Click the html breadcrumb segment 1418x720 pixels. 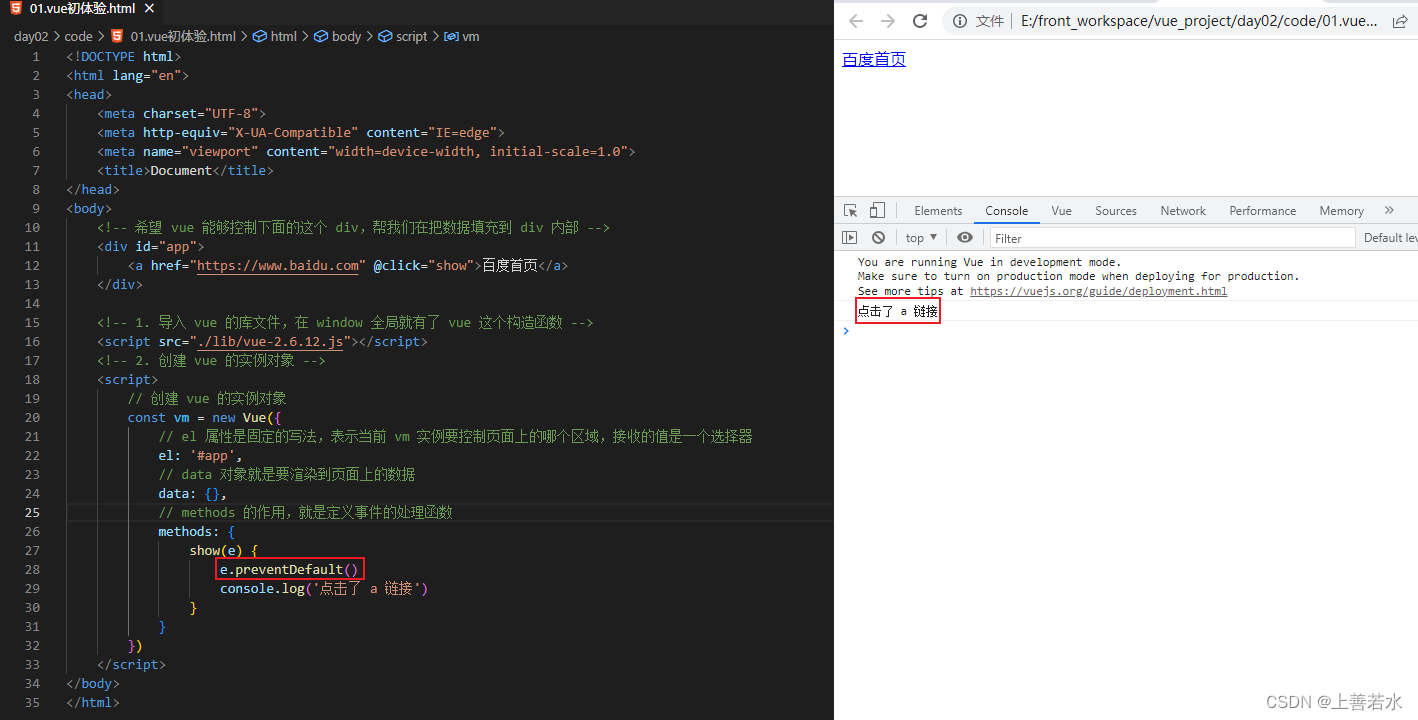coord(284,36)
